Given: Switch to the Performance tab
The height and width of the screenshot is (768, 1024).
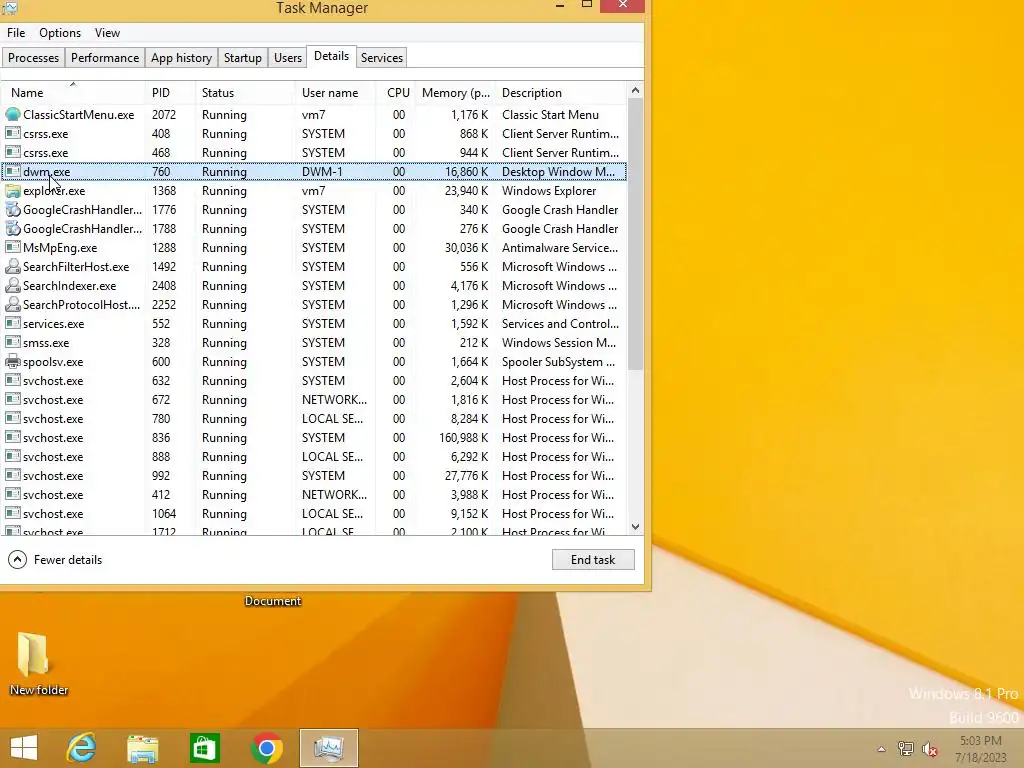Looking at the screenshot, I should [x=104, y=57].
